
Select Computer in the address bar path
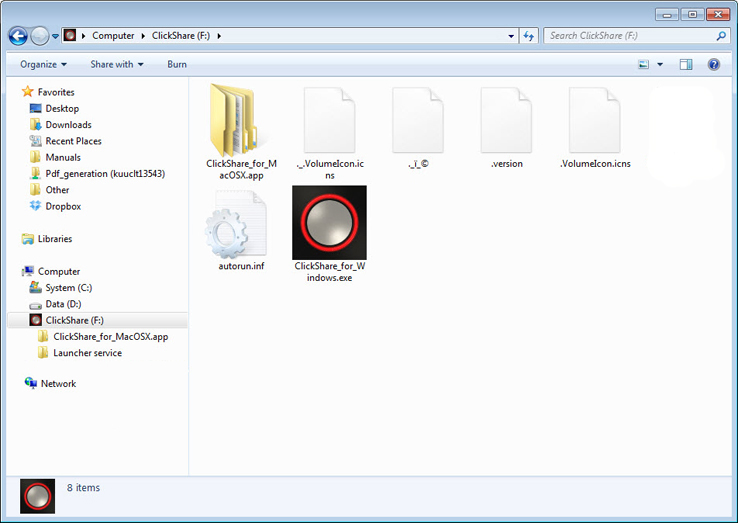point(113,36)
